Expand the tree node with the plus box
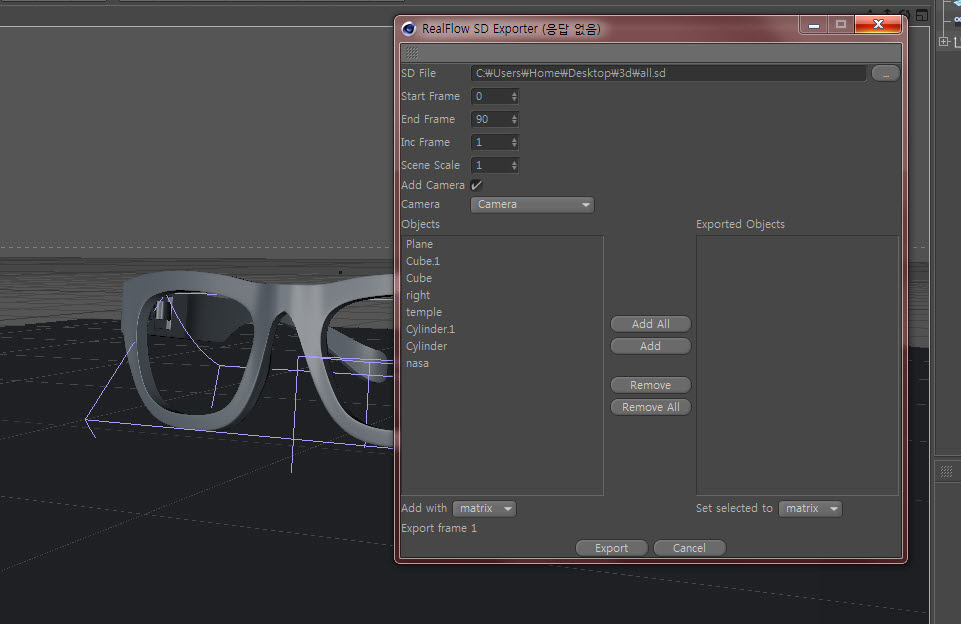 tap(944, 42)
